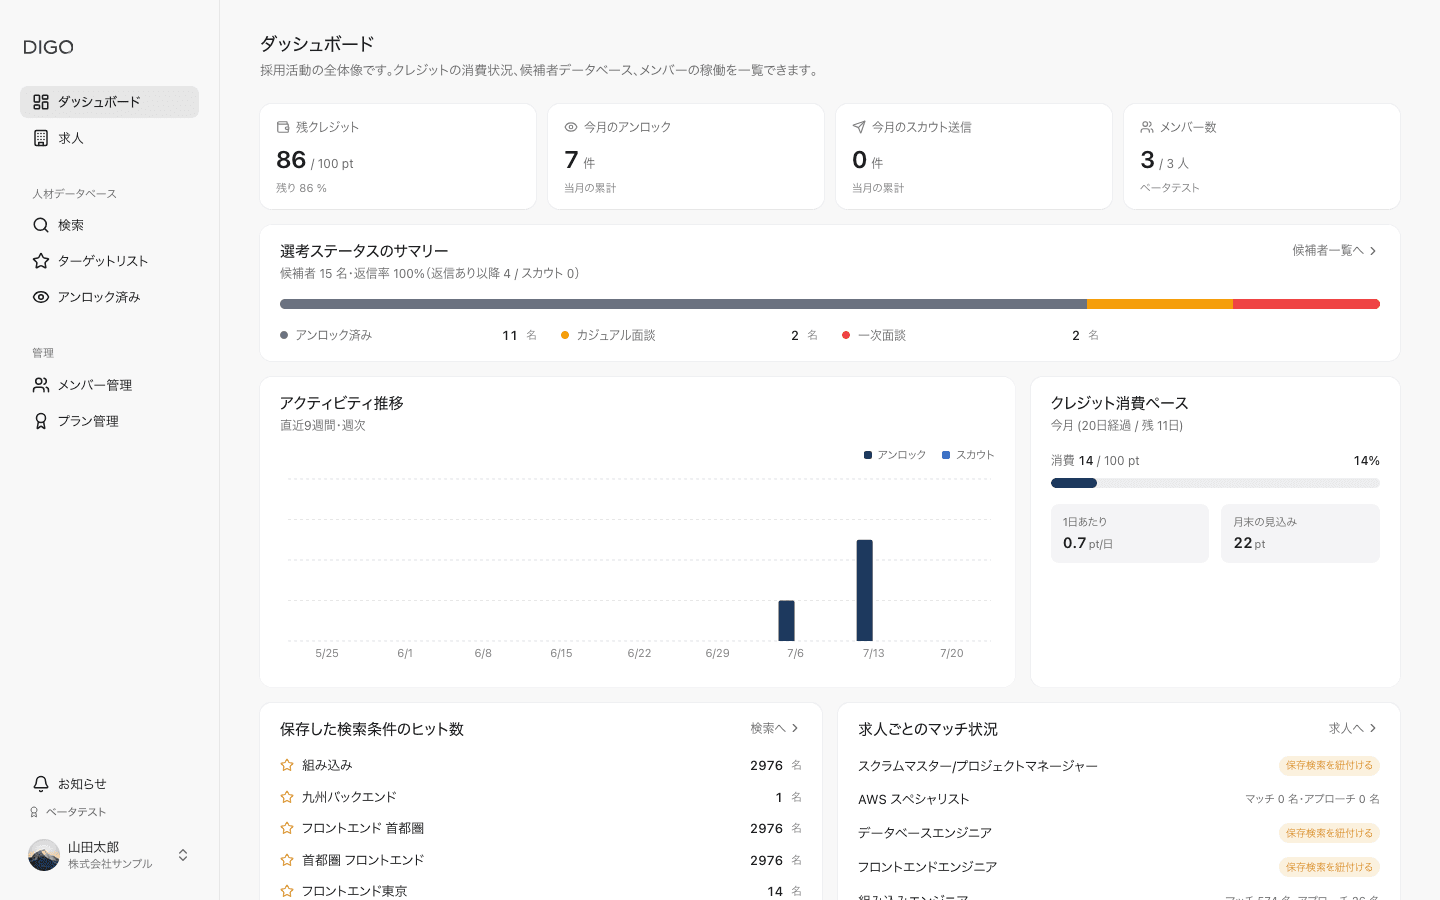The width and height of the screenshot is (1440, 900).
Task: Select the フロントエンド 首都圏 saved search
Action: [x=541, y=828]
